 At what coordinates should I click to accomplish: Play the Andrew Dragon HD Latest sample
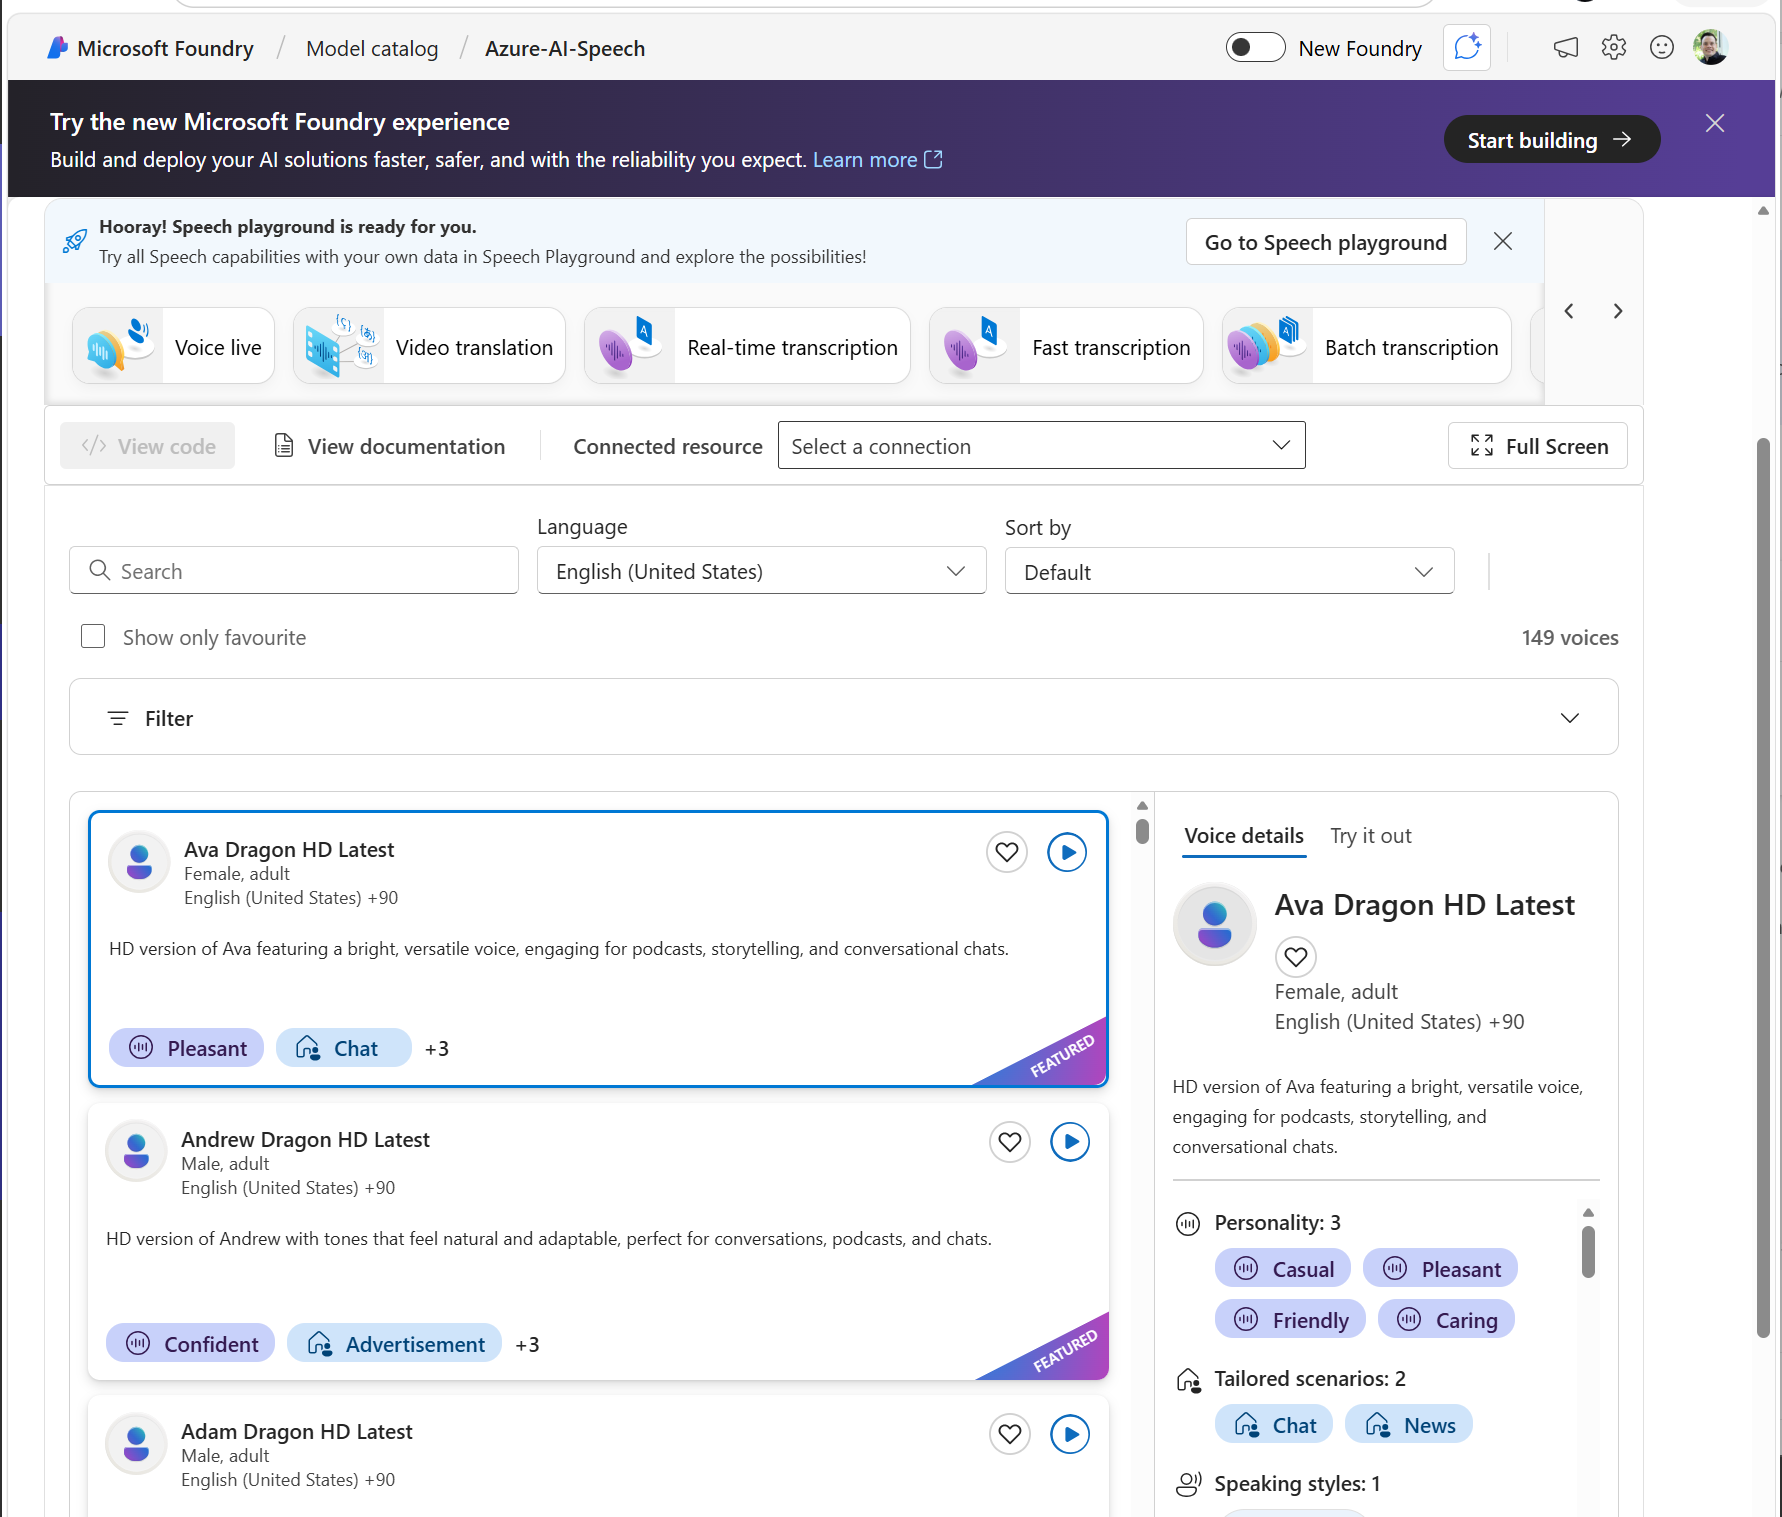point(1070,1142)
